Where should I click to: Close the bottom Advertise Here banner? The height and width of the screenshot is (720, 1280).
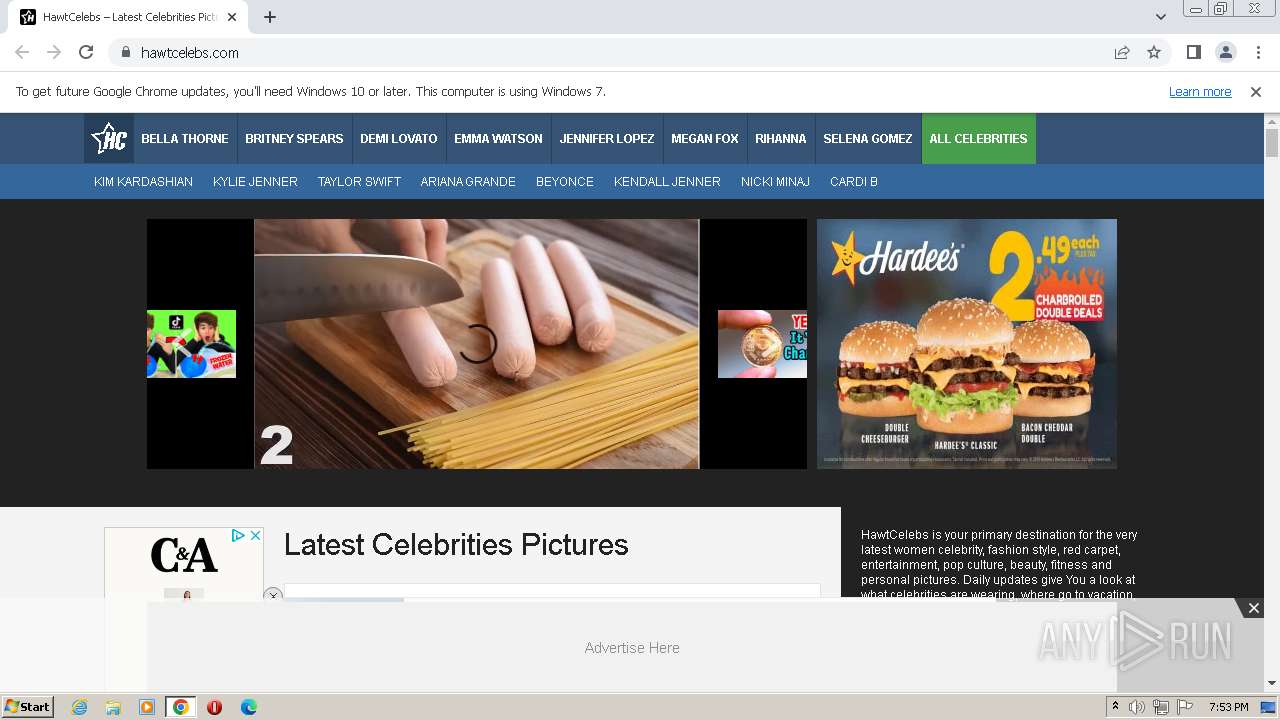(1253, 608)
